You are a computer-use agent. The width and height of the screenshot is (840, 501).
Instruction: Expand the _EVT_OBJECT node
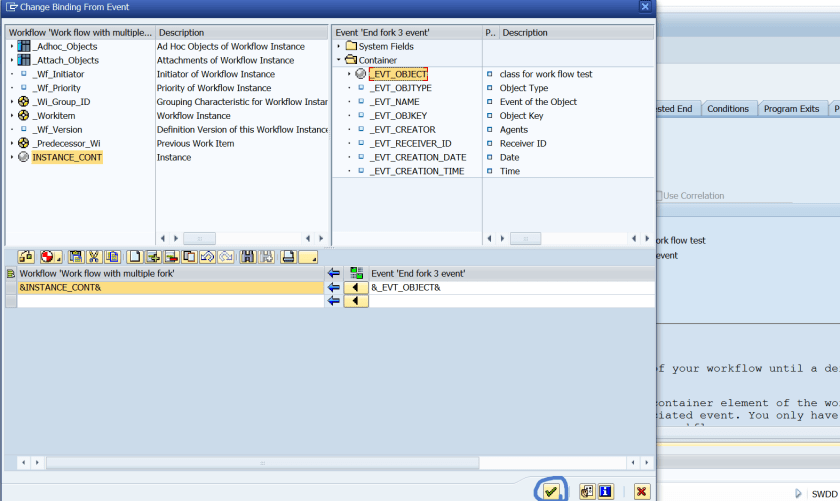(349, 74)
